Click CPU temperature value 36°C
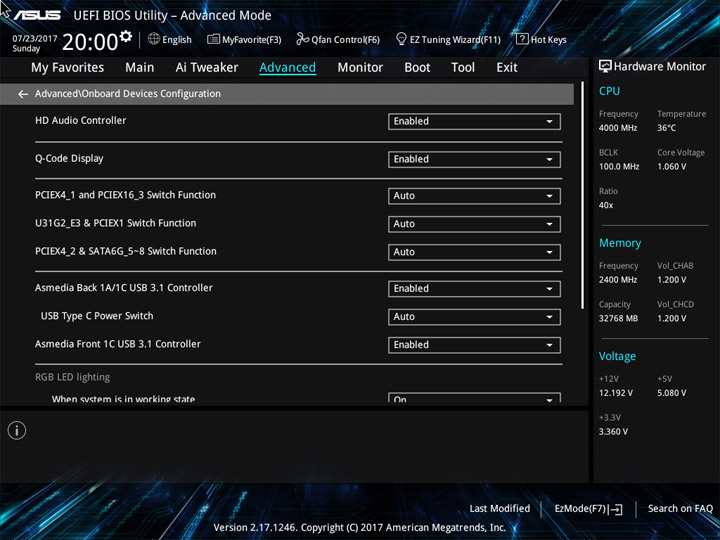 (x=666, y=128)
